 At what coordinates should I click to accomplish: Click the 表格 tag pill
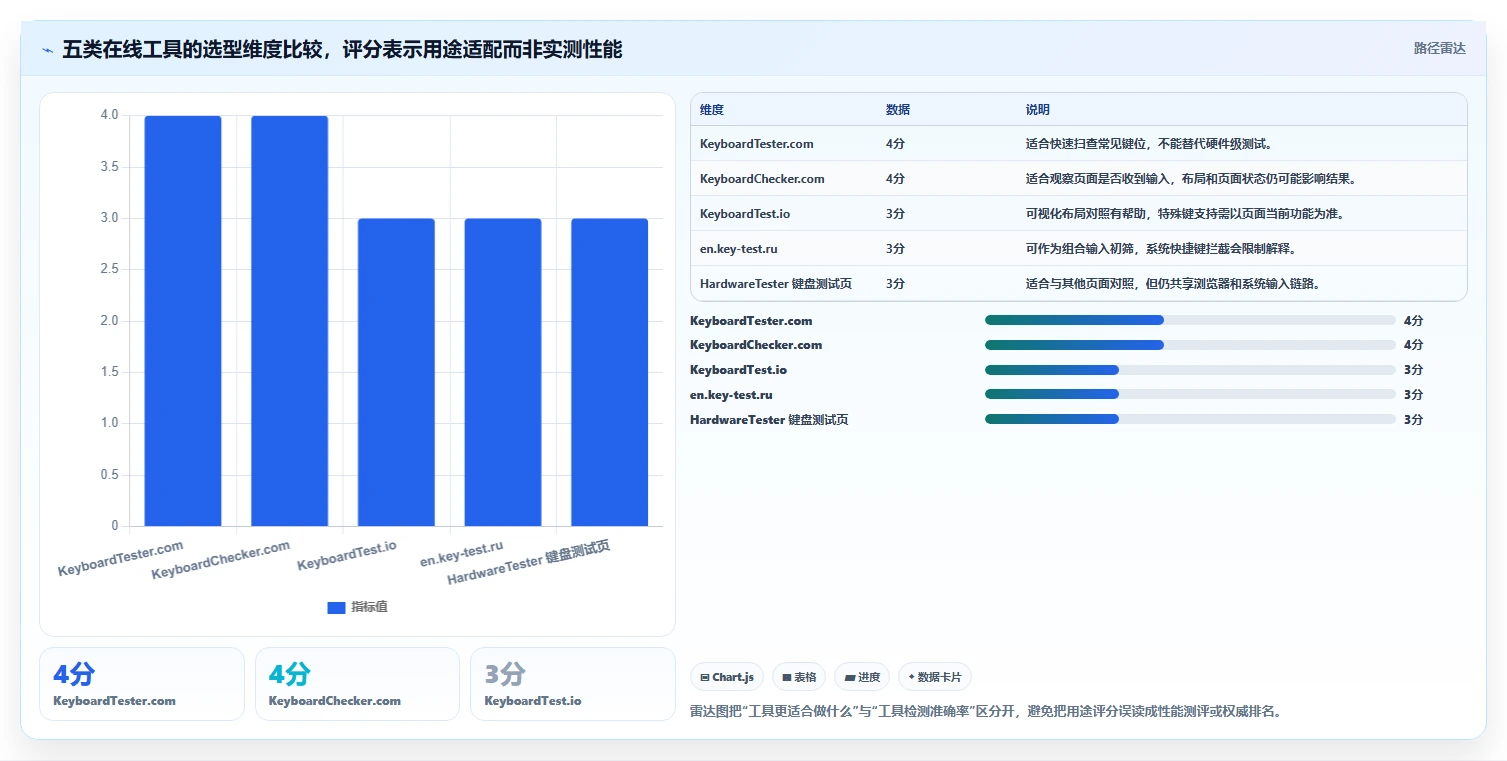pyautogui.click(x=799, y=677)
